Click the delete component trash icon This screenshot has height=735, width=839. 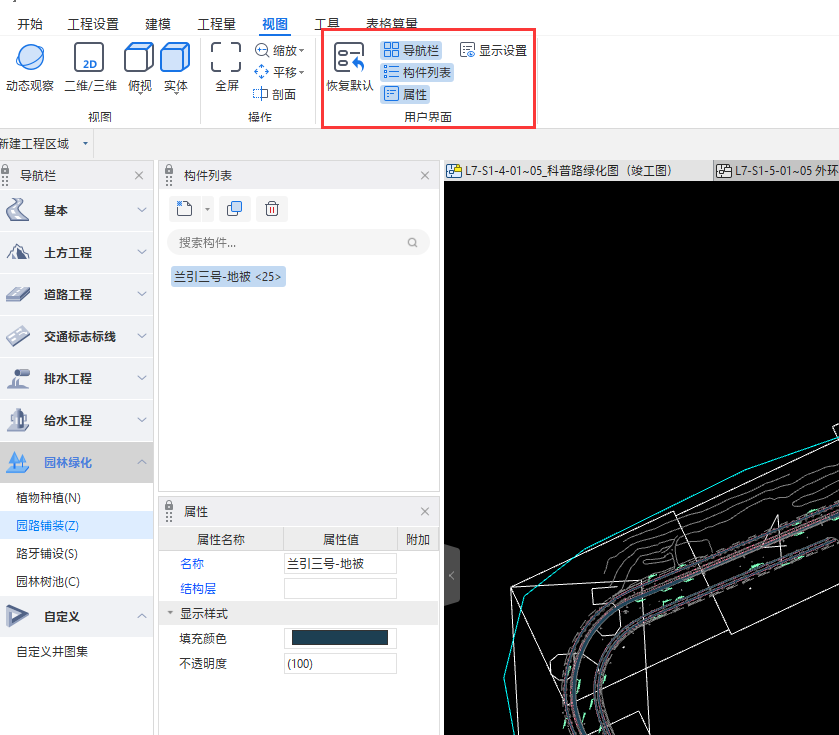(x=272, y=209)
